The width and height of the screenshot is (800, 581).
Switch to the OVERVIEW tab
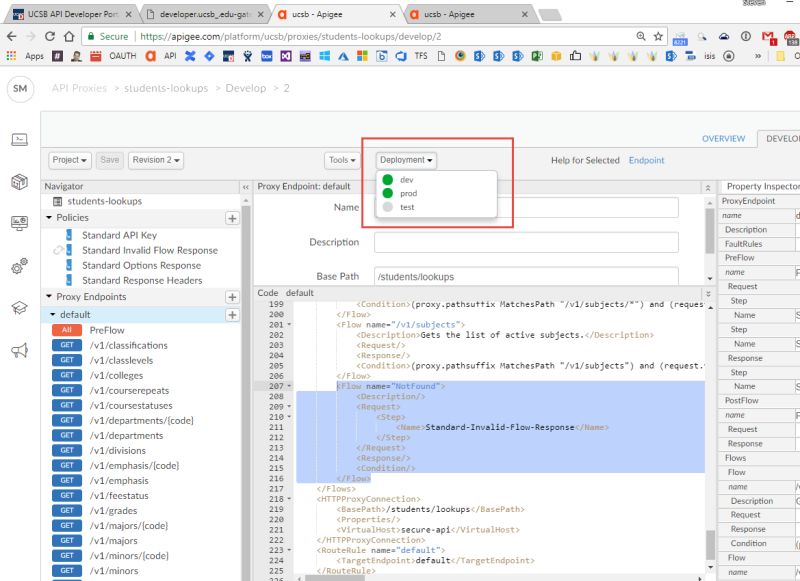[x=723, y=139]
